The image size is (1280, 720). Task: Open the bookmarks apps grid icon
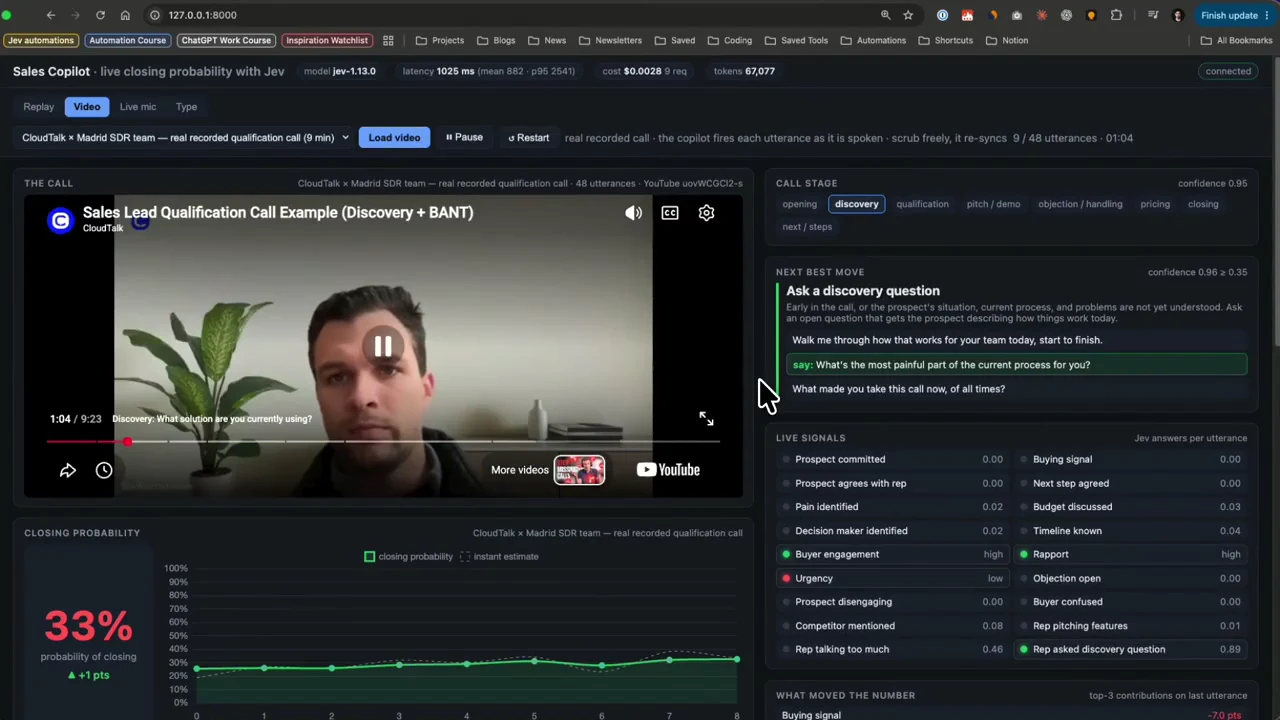pos(388,40)
